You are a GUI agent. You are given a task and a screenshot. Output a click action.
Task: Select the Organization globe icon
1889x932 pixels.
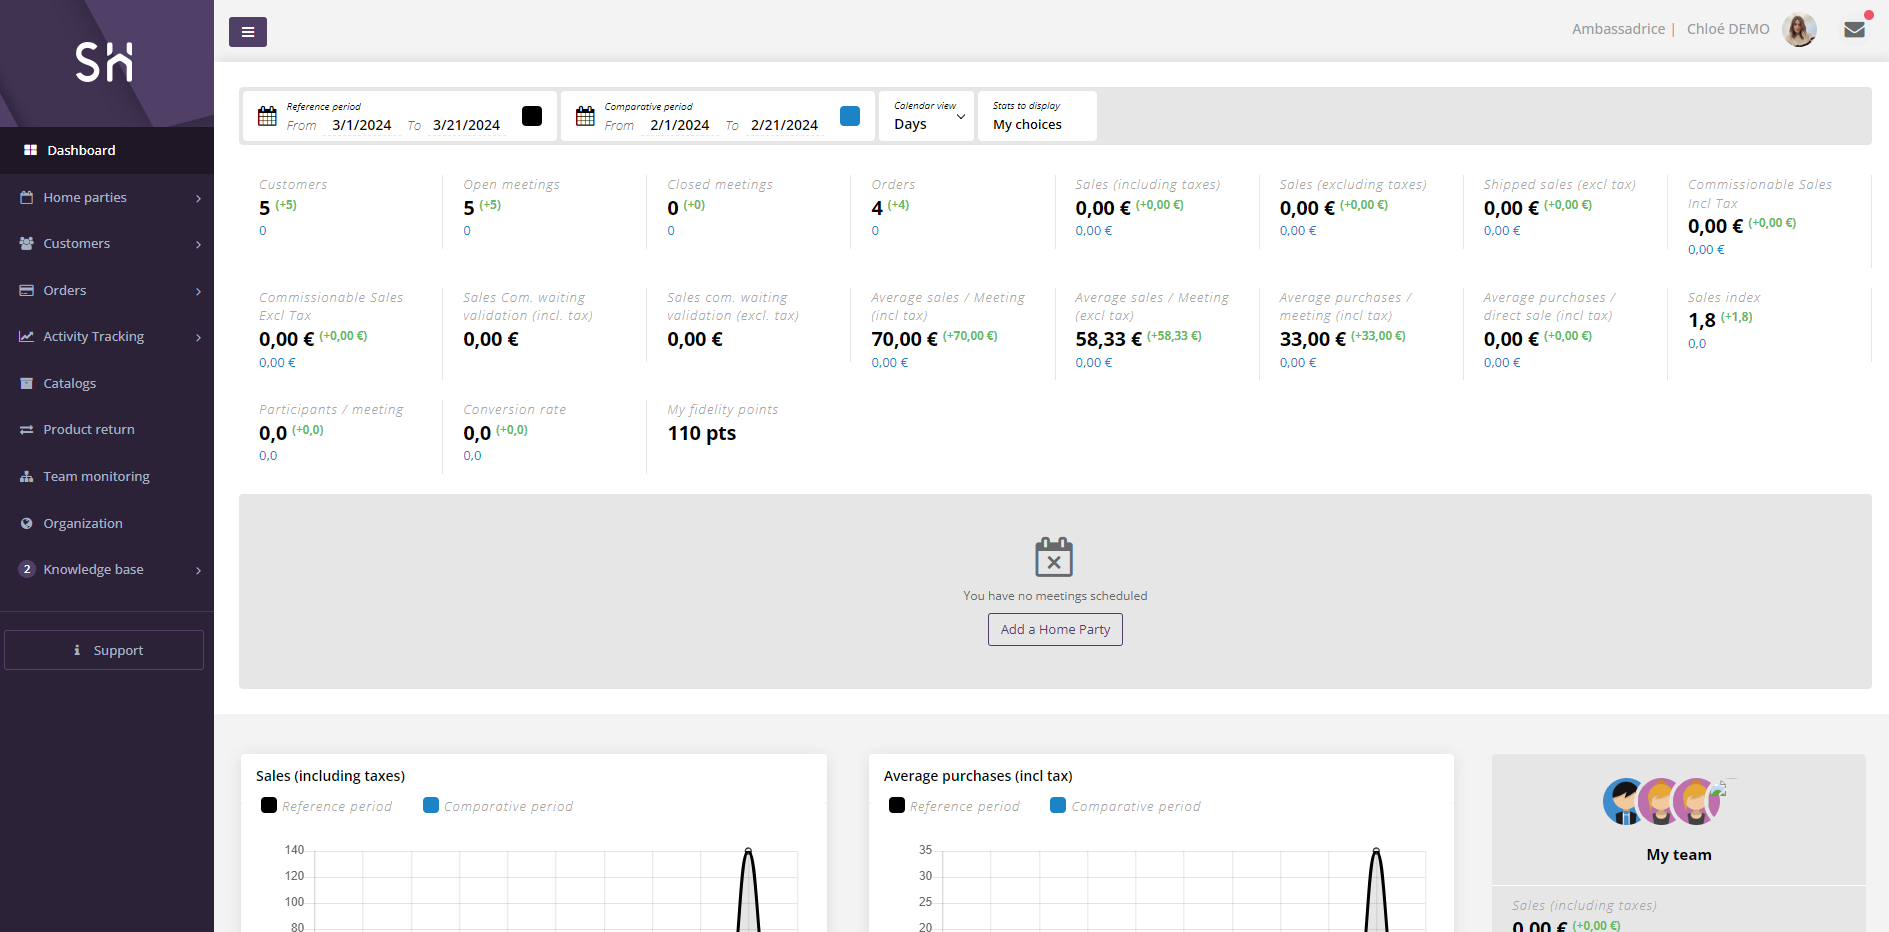coord(25,523)
